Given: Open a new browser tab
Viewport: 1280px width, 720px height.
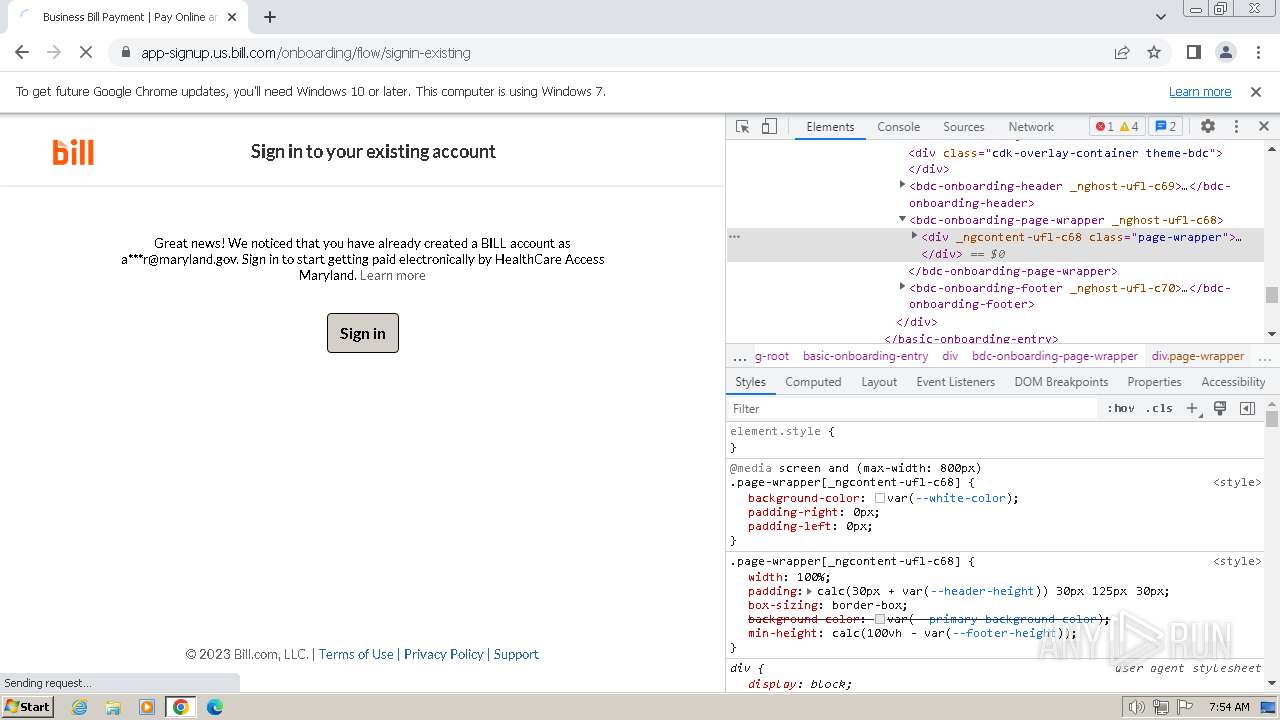Looking at the screenshot, I should tap(270, 17).
